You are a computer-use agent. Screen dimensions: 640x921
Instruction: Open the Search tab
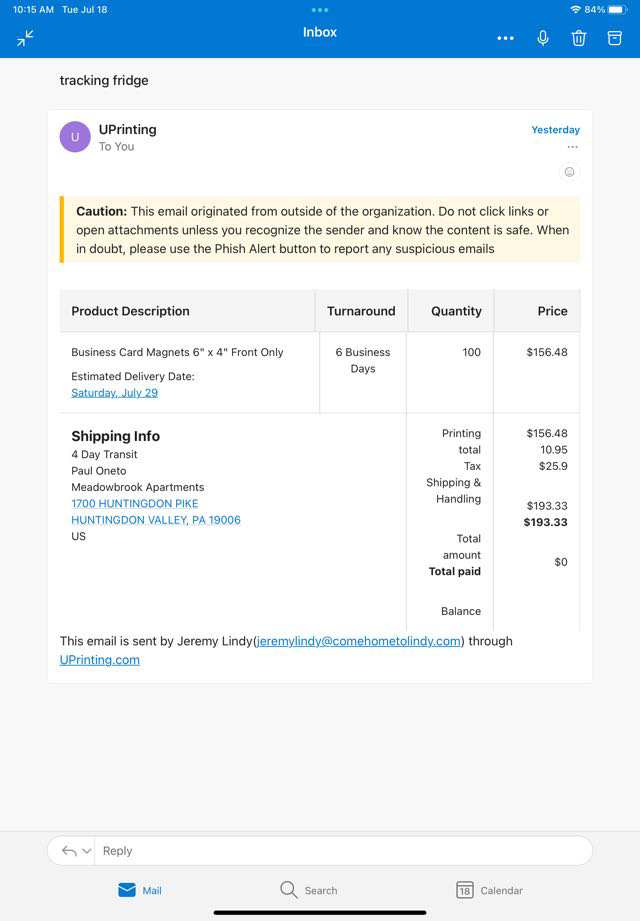[x=308, y=890]
